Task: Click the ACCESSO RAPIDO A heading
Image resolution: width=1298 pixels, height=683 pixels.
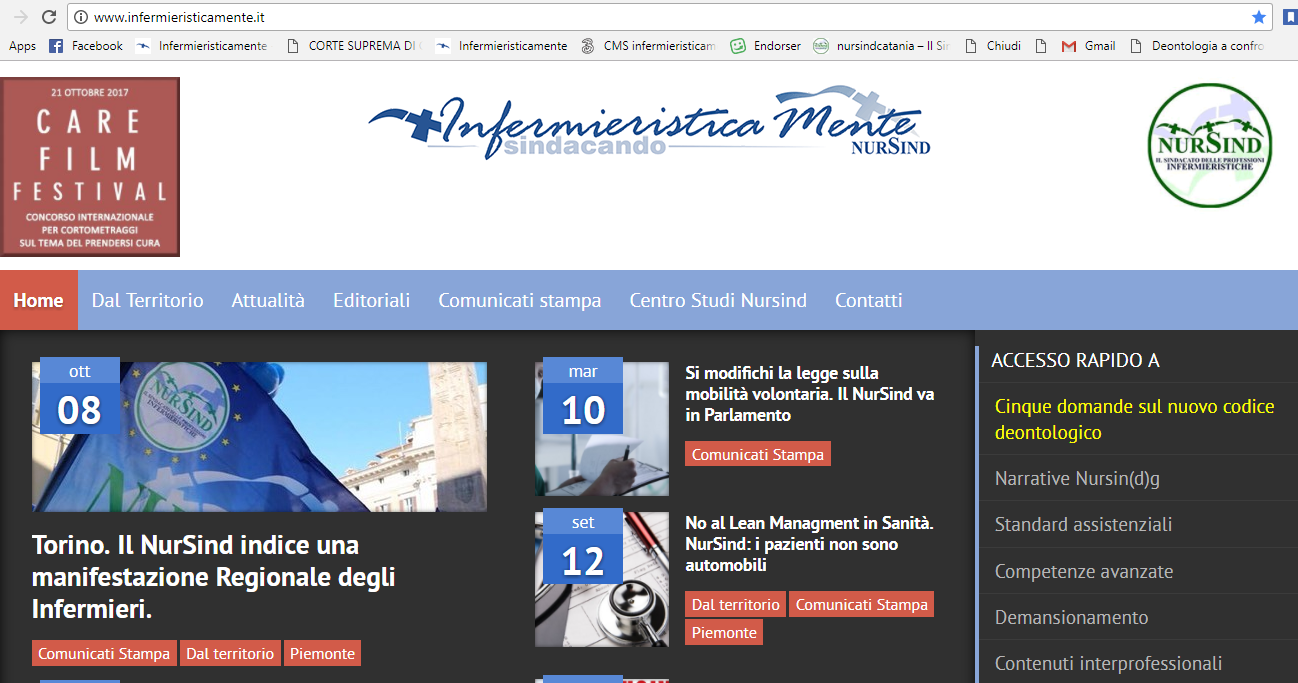Action: click(x=1075, y=360)
